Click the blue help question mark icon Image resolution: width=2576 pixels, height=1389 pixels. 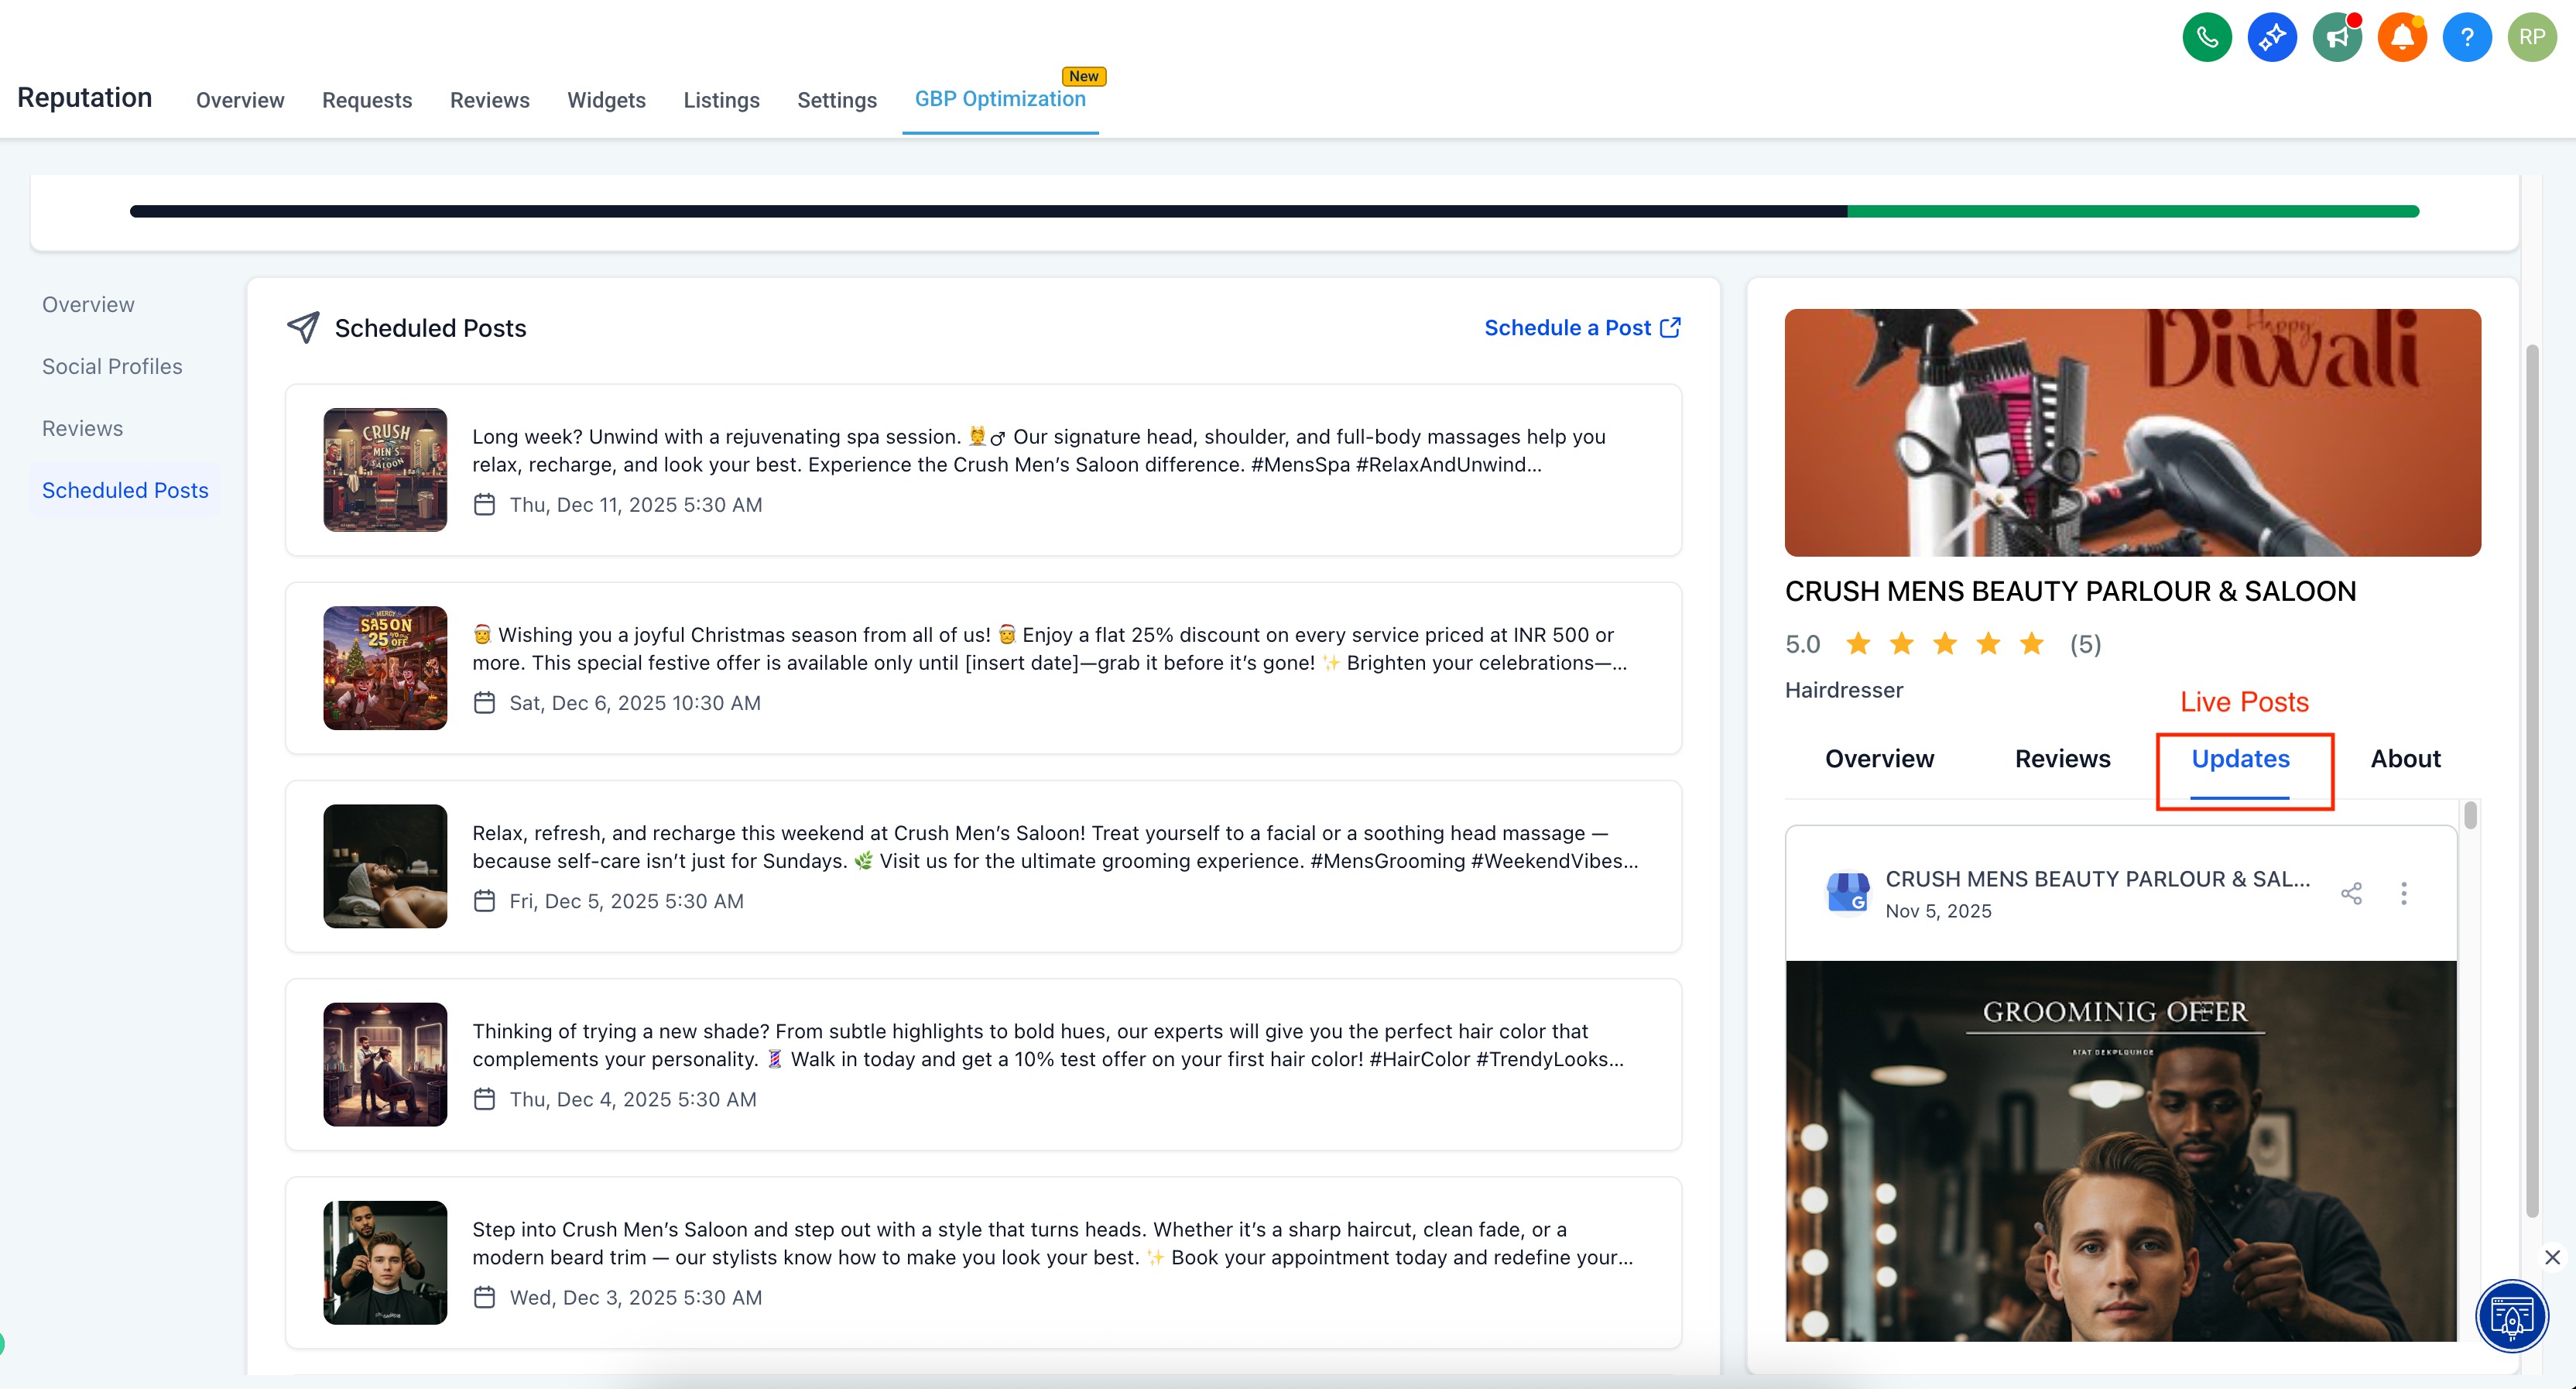pos(2467,38)
